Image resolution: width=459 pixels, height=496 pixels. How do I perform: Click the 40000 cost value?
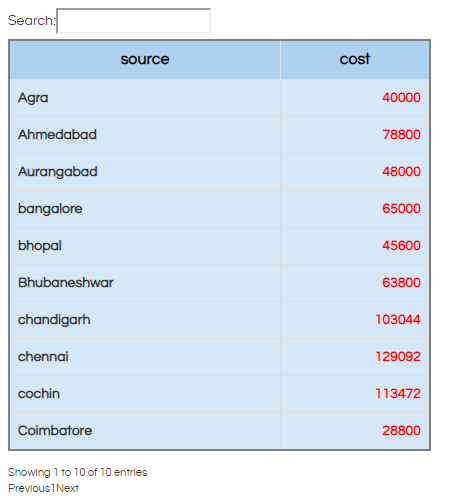pyautogui.click(x=401, y=98)
